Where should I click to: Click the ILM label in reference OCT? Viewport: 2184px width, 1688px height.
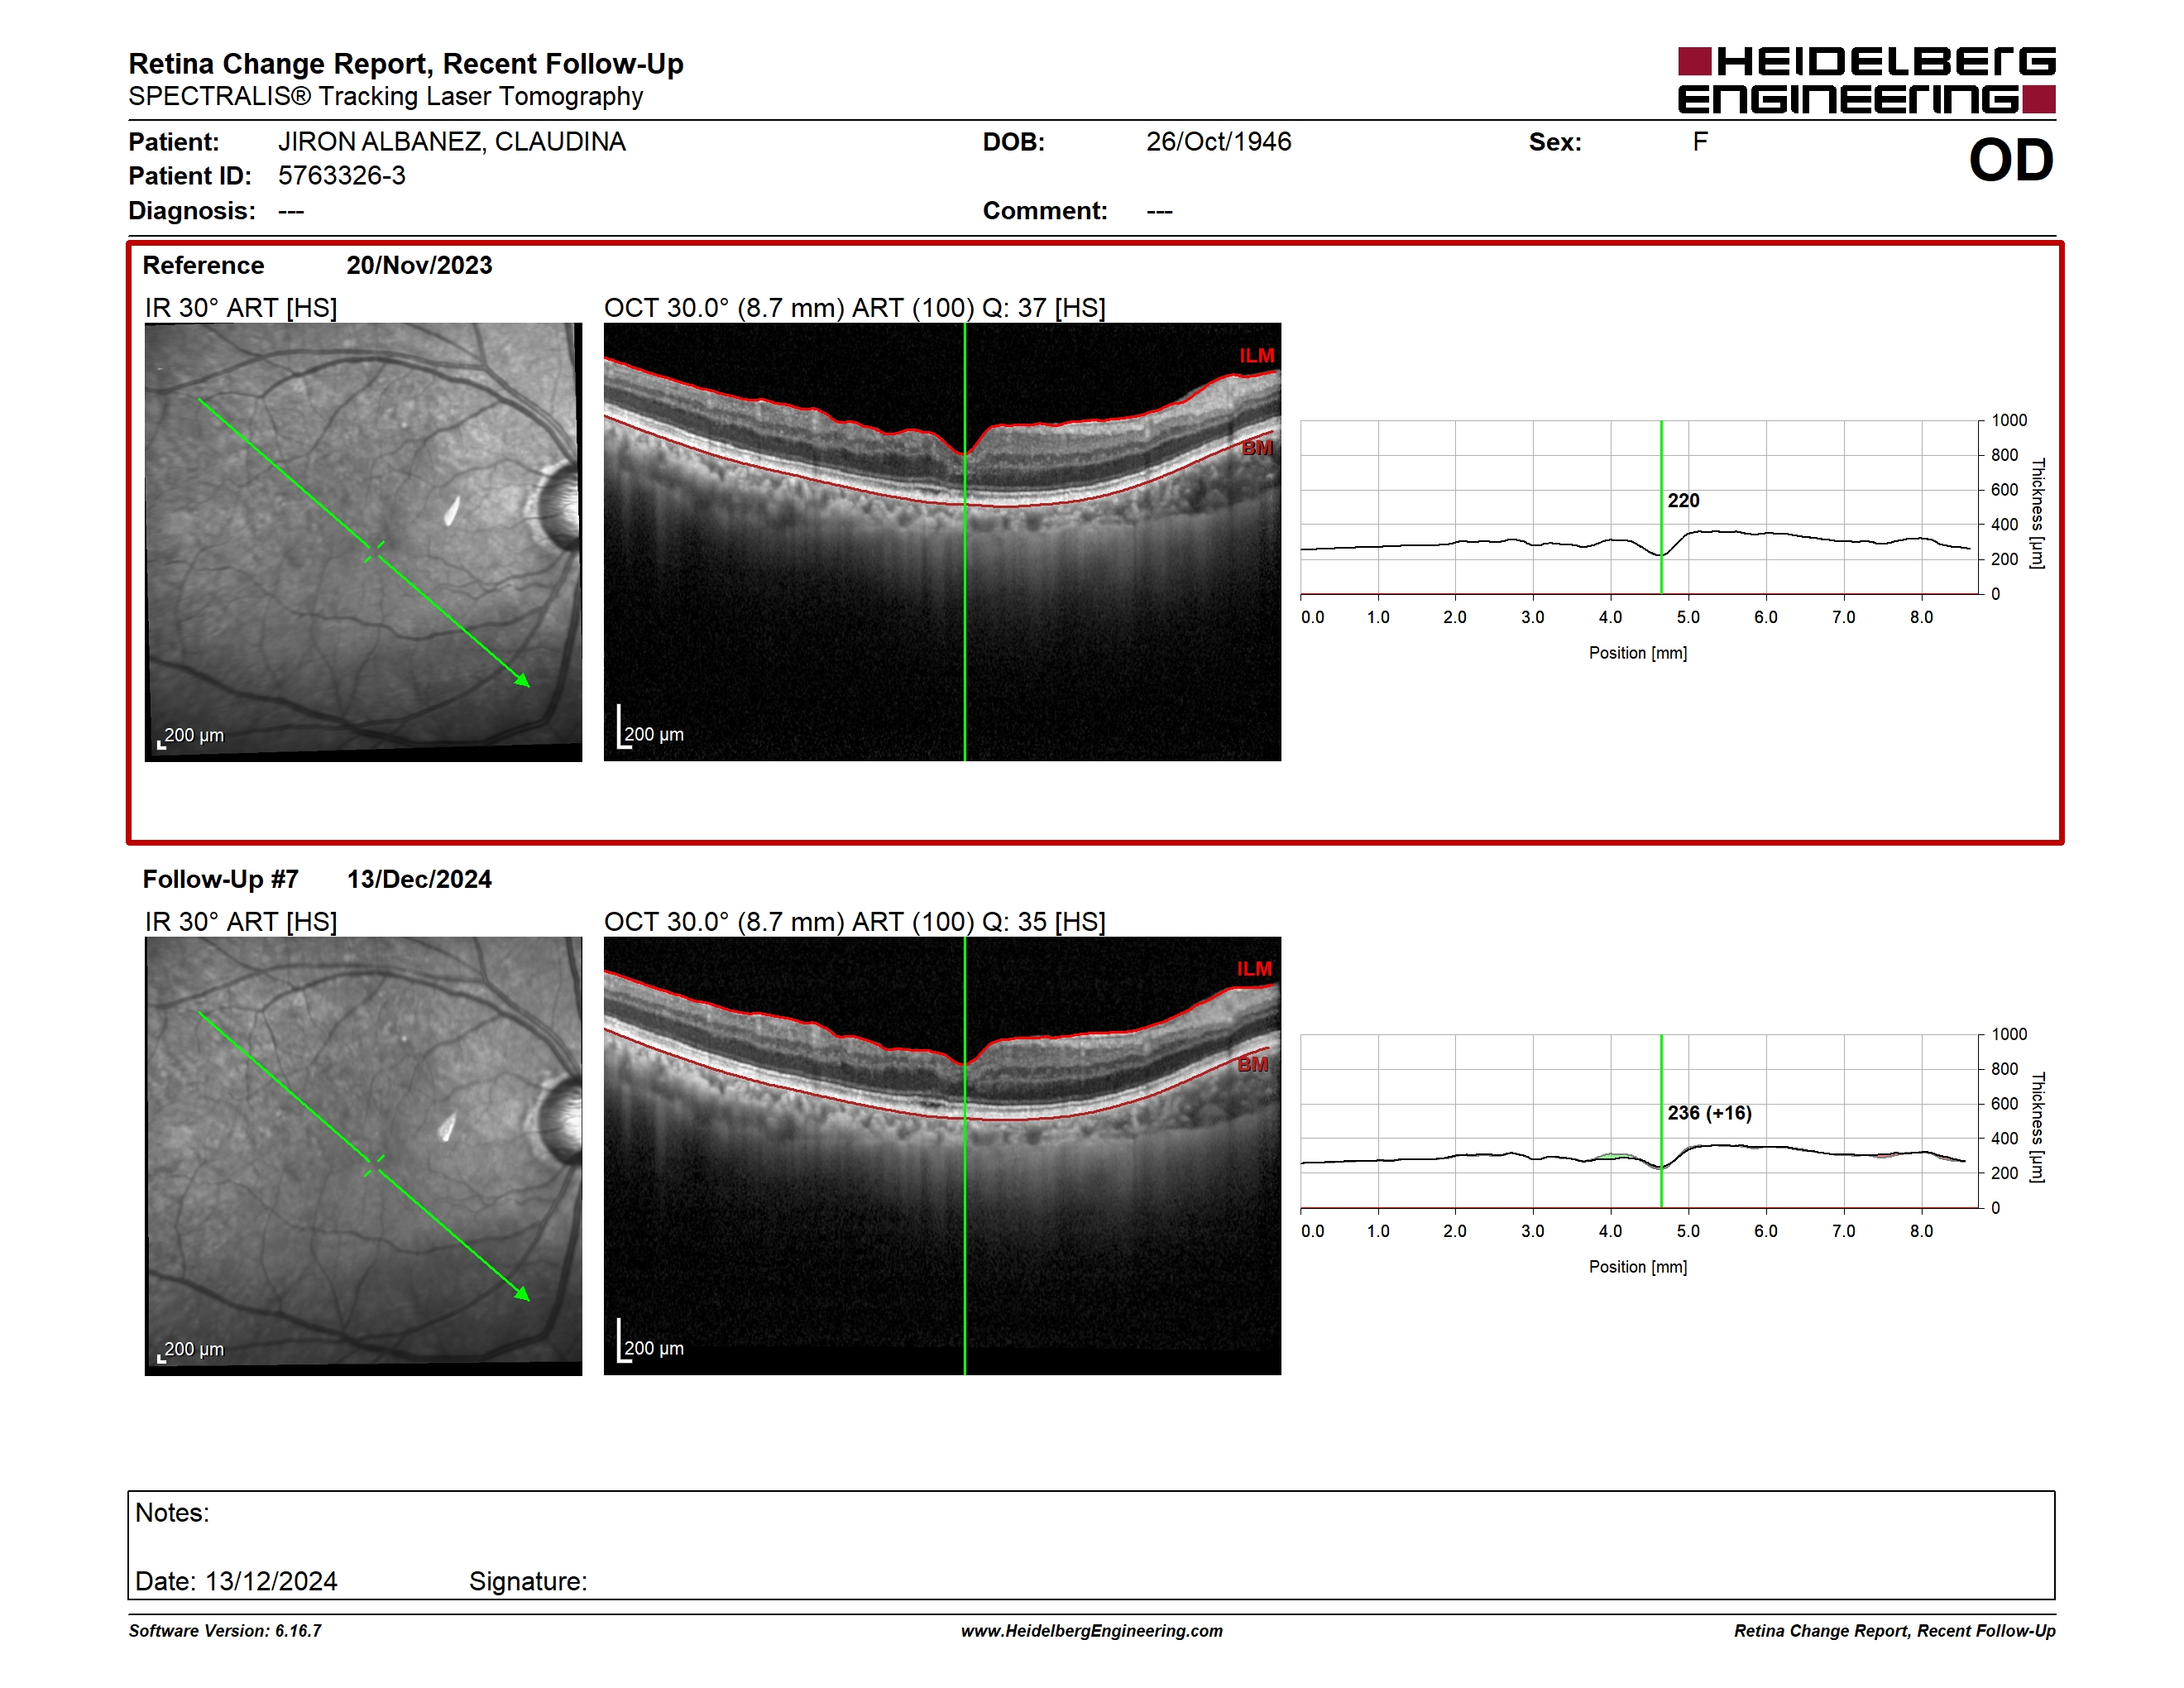click(1256, 355)
